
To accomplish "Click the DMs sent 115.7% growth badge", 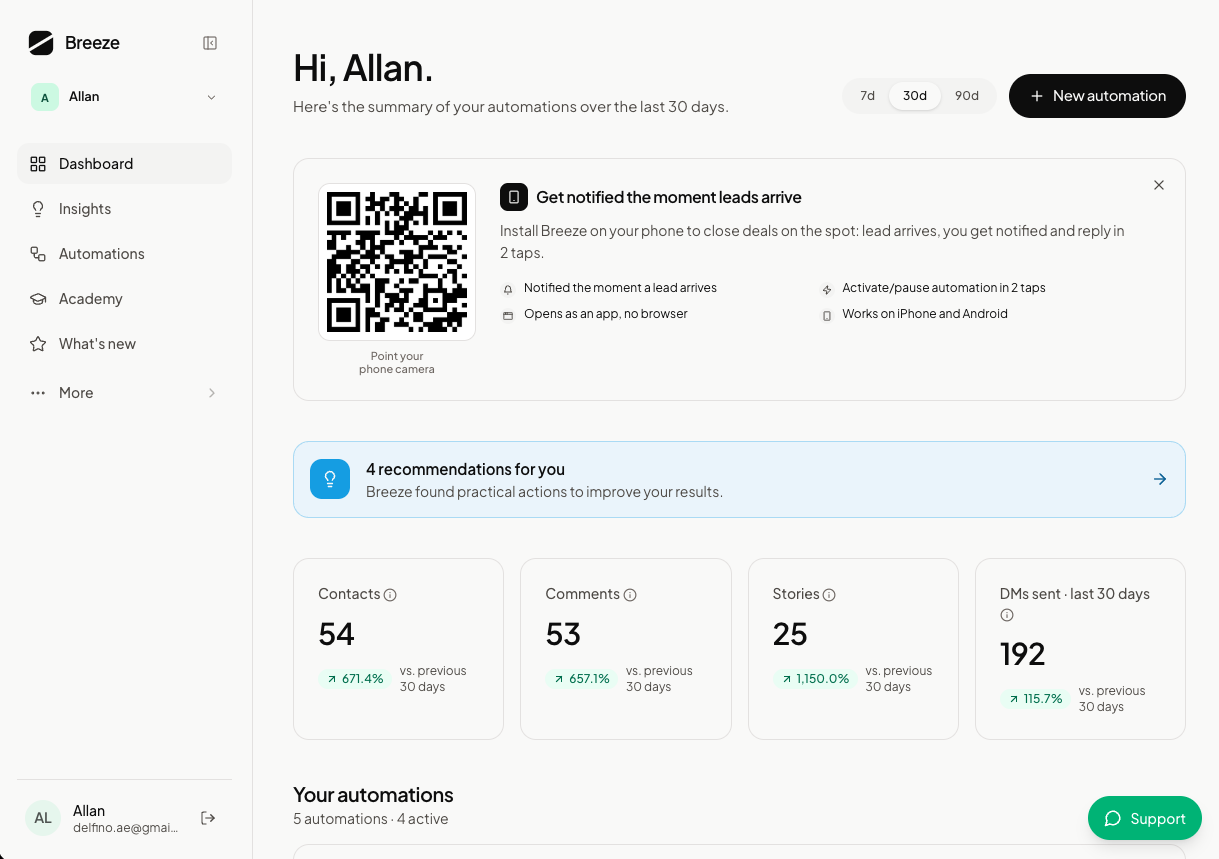I will 1034,699.
